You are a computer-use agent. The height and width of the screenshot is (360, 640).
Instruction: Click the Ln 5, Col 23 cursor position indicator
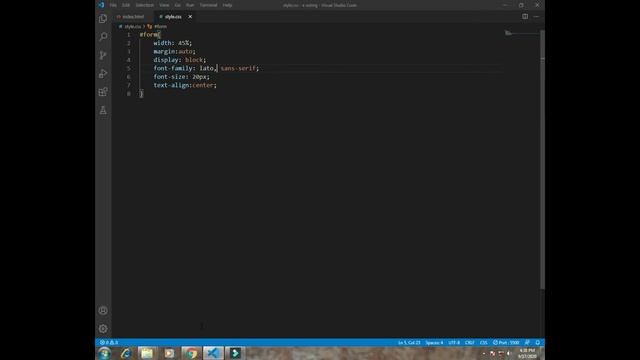tap(409, 342)
